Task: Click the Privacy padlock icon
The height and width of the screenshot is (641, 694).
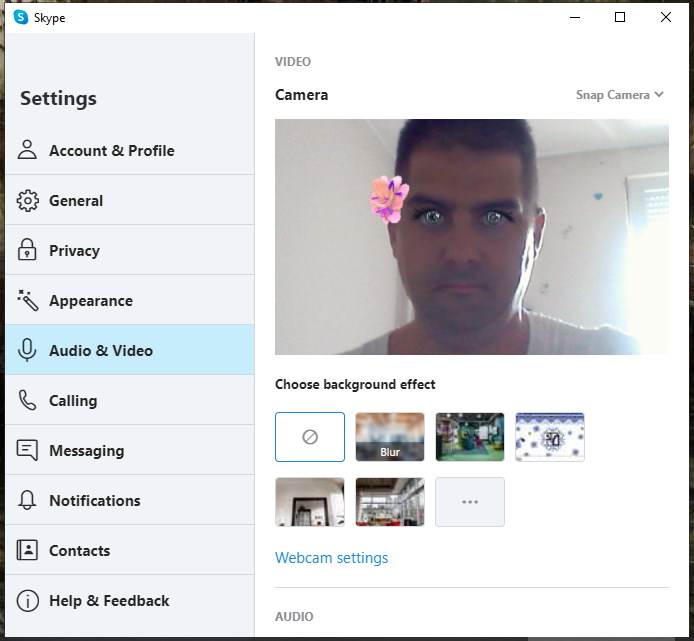Action: pos(28,250)
